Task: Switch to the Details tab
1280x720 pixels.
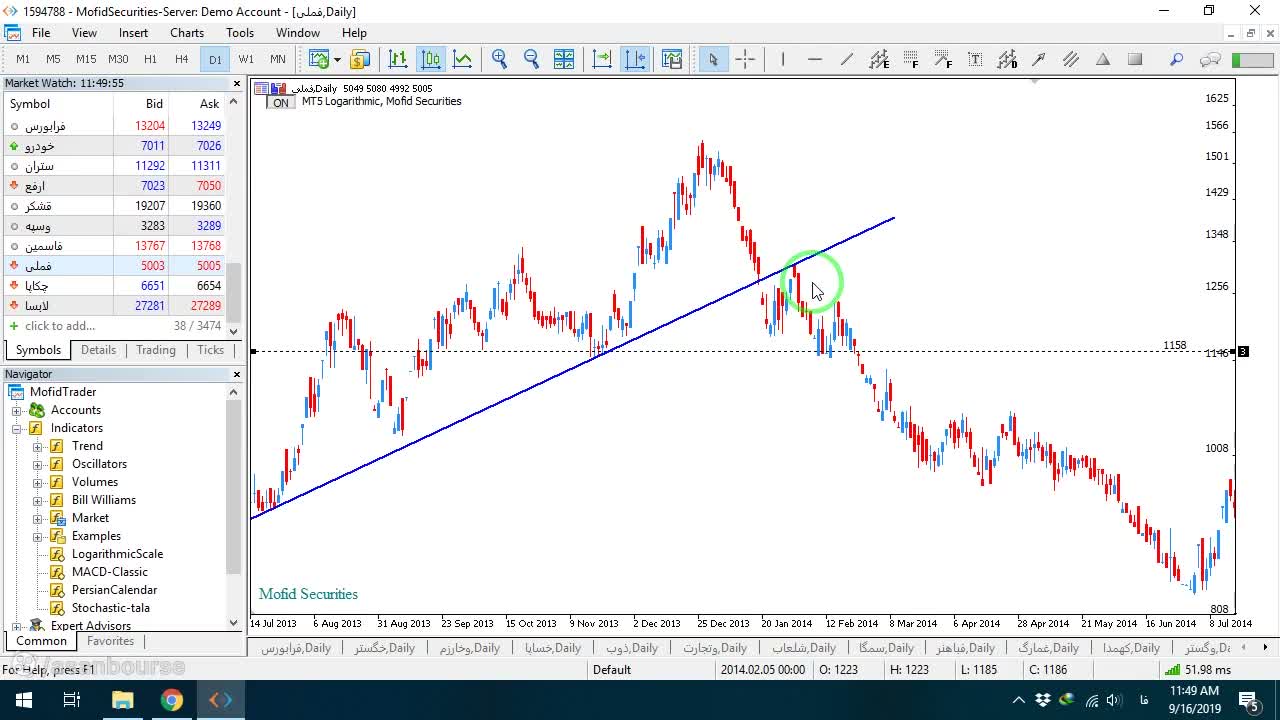Action: (x=98, y=350)
